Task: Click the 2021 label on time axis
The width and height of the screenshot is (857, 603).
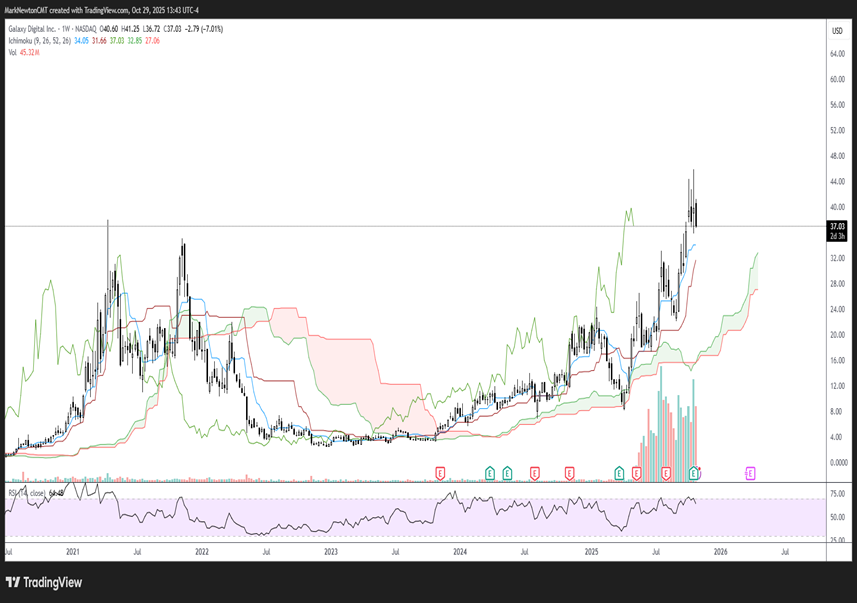Action: pos(73,551)
